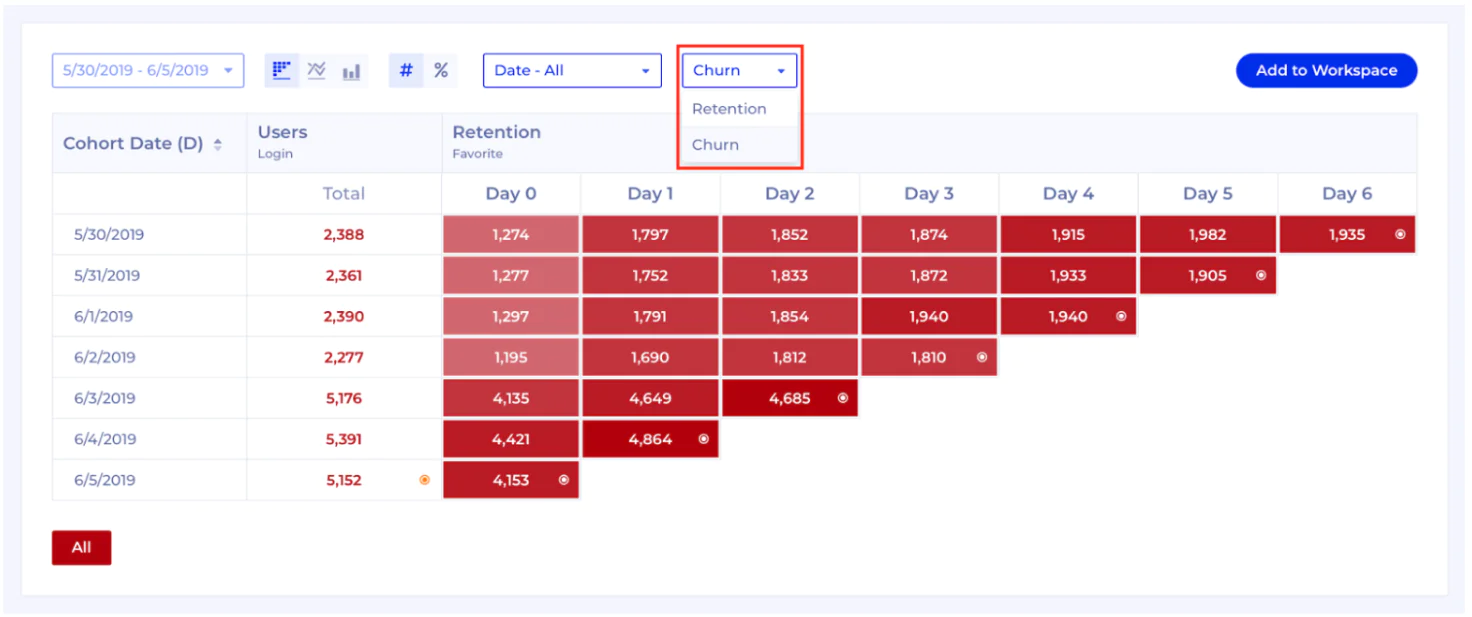Click the Add to Workspace button

[1326, 70]
